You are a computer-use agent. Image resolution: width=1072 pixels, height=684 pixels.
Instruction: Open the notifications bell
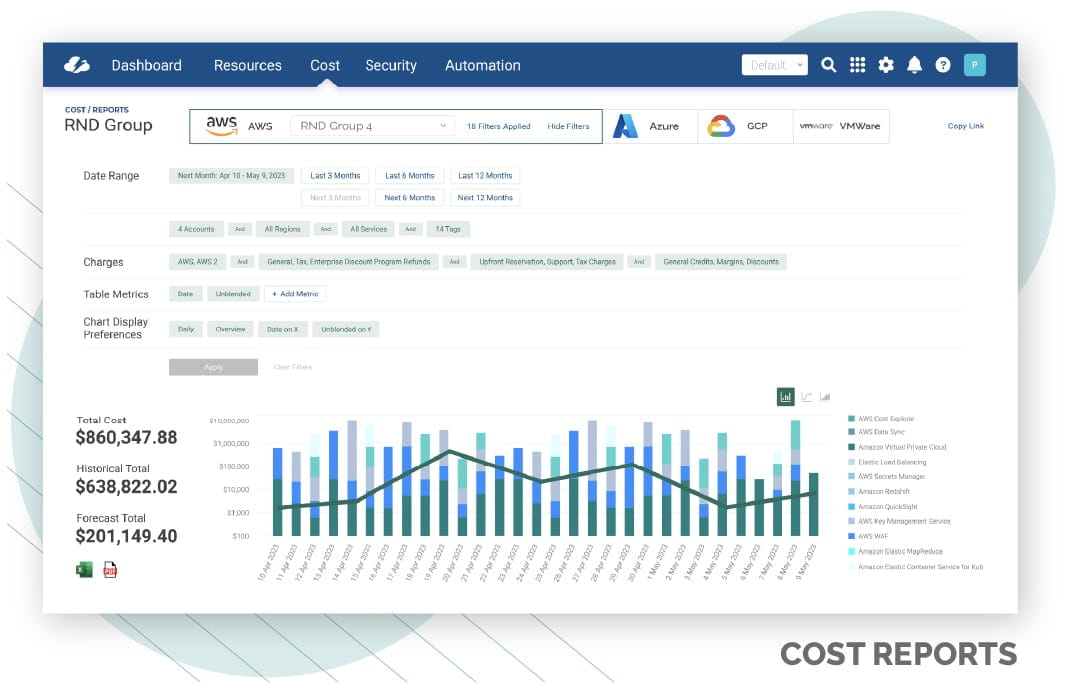914,64
